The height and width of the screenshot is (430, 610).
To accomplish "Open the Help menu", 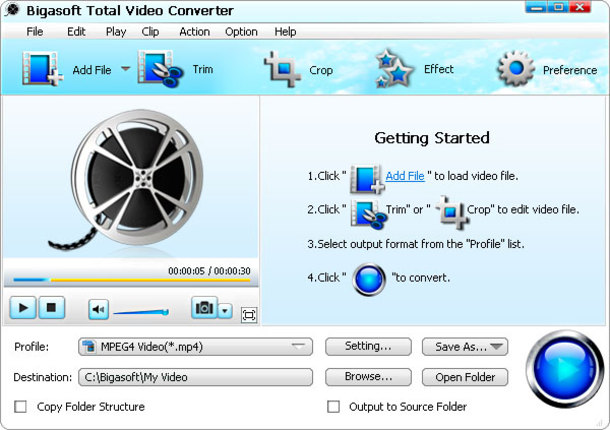I will coord(285,32).
